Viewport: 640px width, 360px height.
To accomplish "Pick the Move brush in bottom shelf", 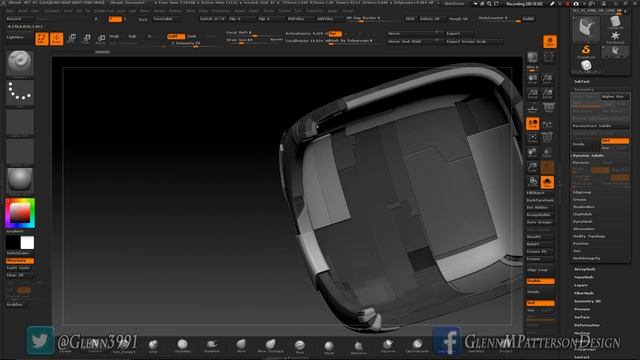I will click(x=241, y=345).
